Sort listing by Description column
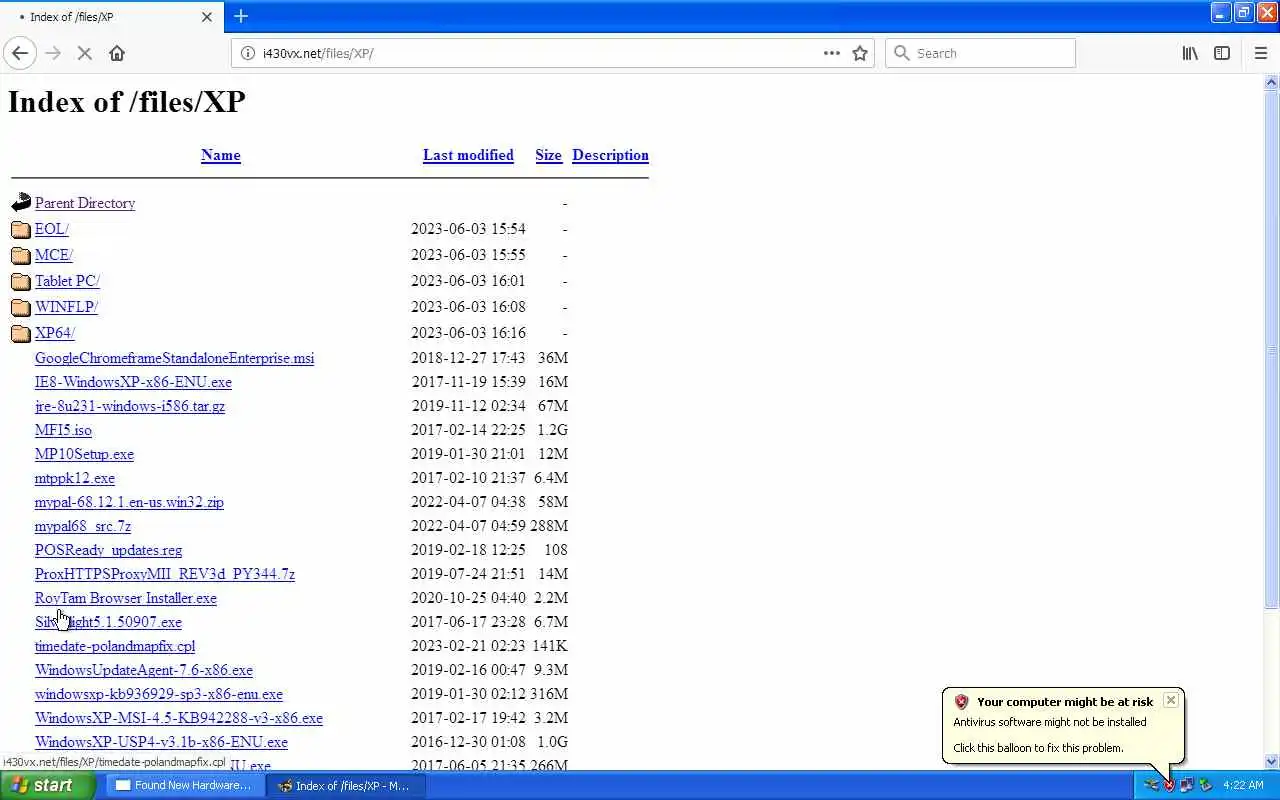The image size is (1280, 800). pos(610,155)
